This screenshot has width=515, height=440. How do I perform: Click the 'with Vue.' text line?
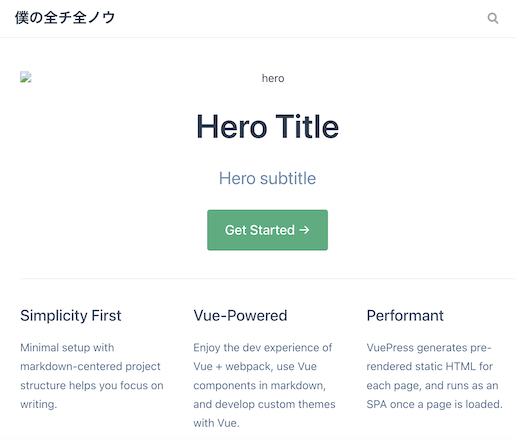[x=216, y=423]
